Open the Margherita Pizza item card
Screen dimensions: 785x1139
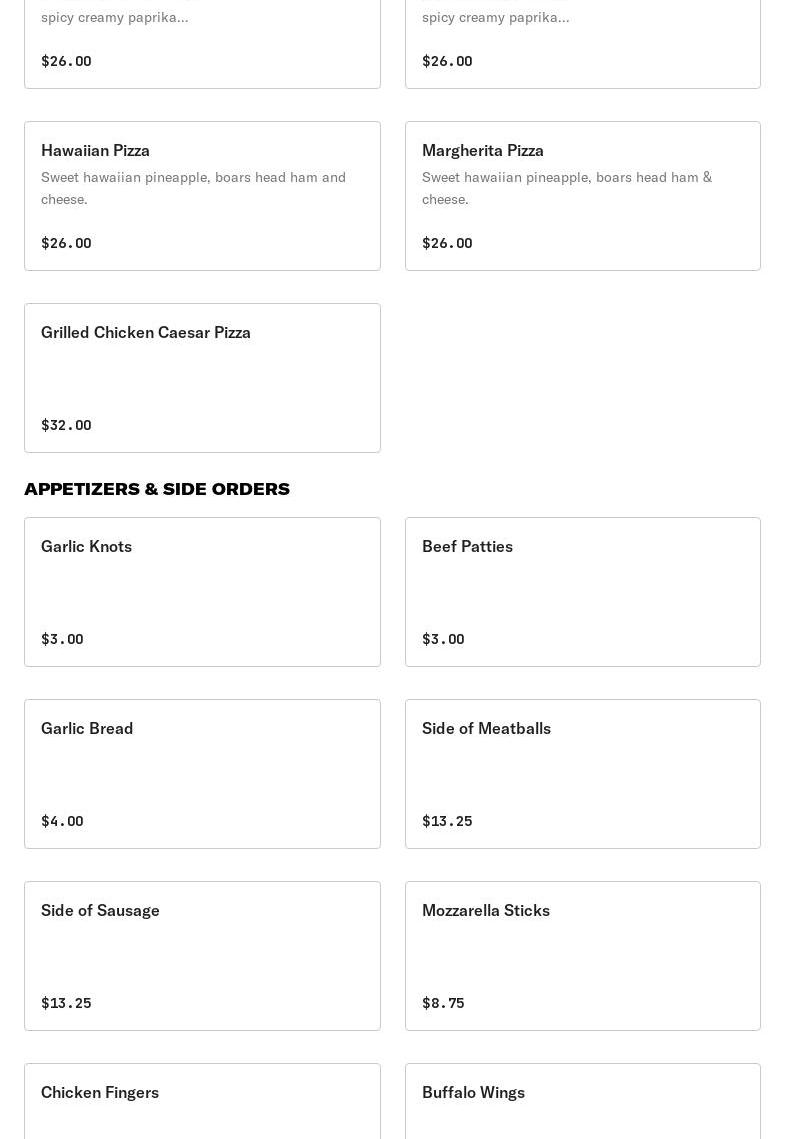click(582, 196)
